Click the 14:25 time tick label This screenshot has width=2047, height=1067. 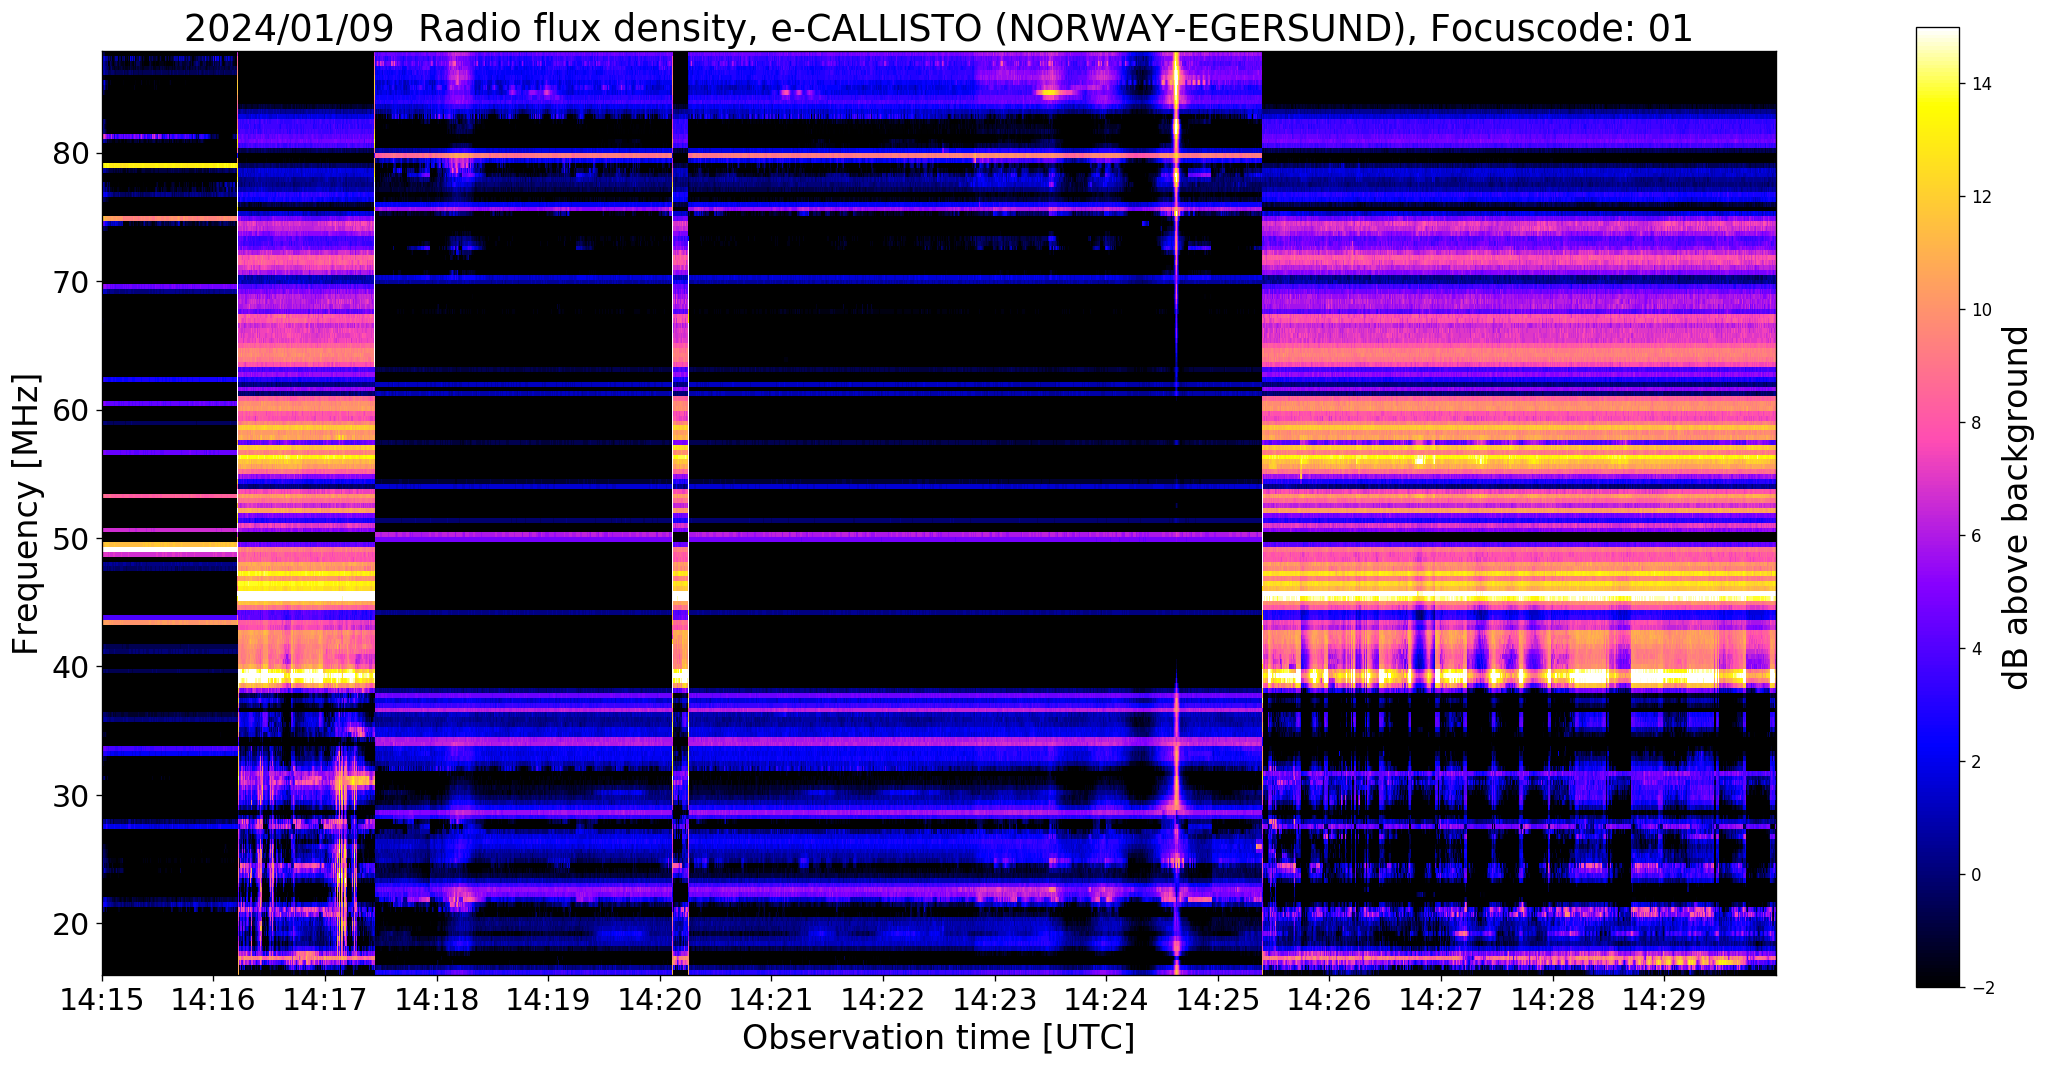1218,999
